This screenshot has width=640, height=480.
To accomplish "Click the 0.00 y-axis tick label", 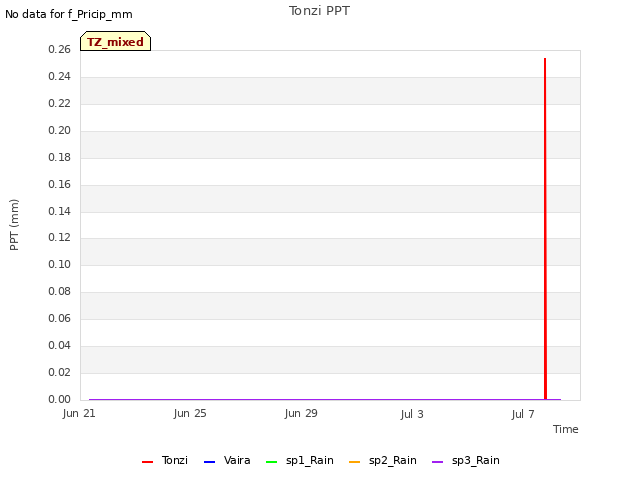I will tap(60, 399).
